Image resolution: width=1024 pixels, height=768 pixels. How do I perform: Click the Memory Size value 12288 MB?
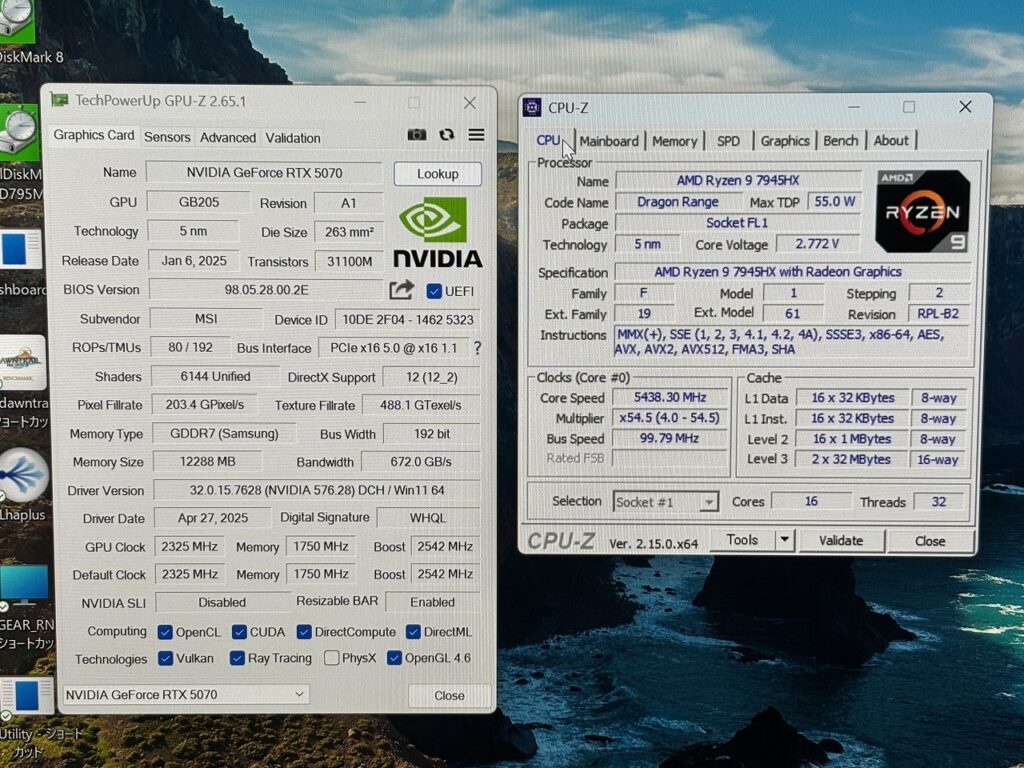point(208,462)
